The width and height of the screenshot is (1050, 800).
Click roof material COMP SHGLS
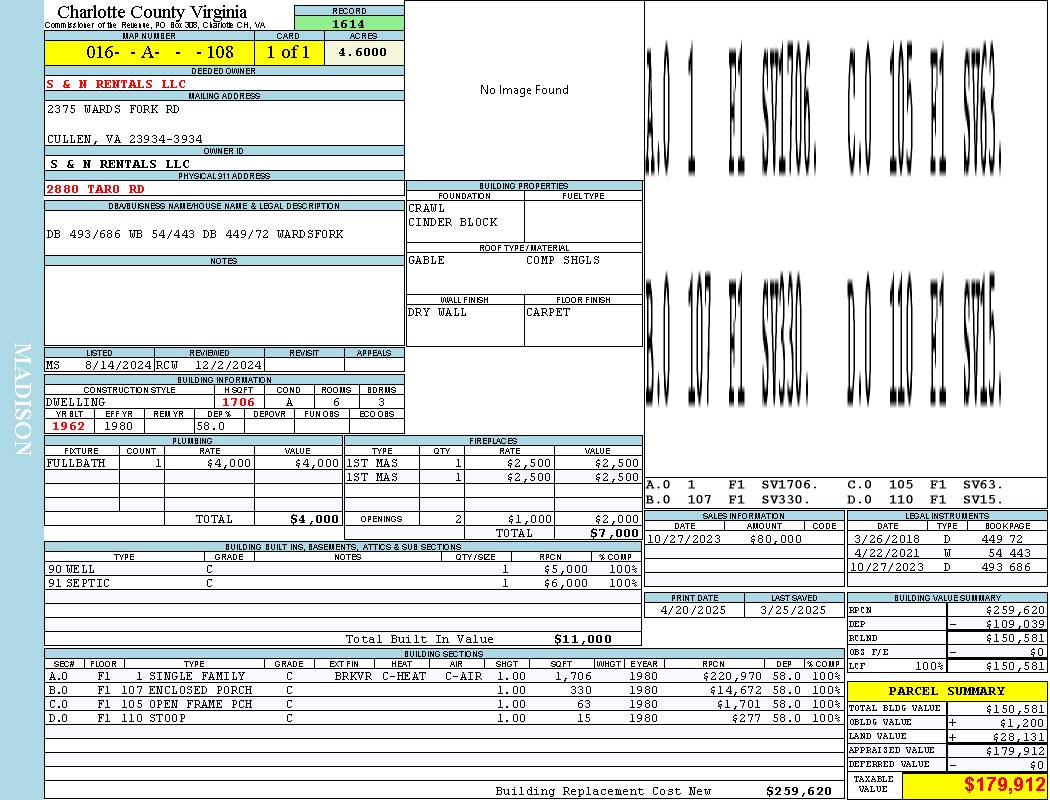563,260
